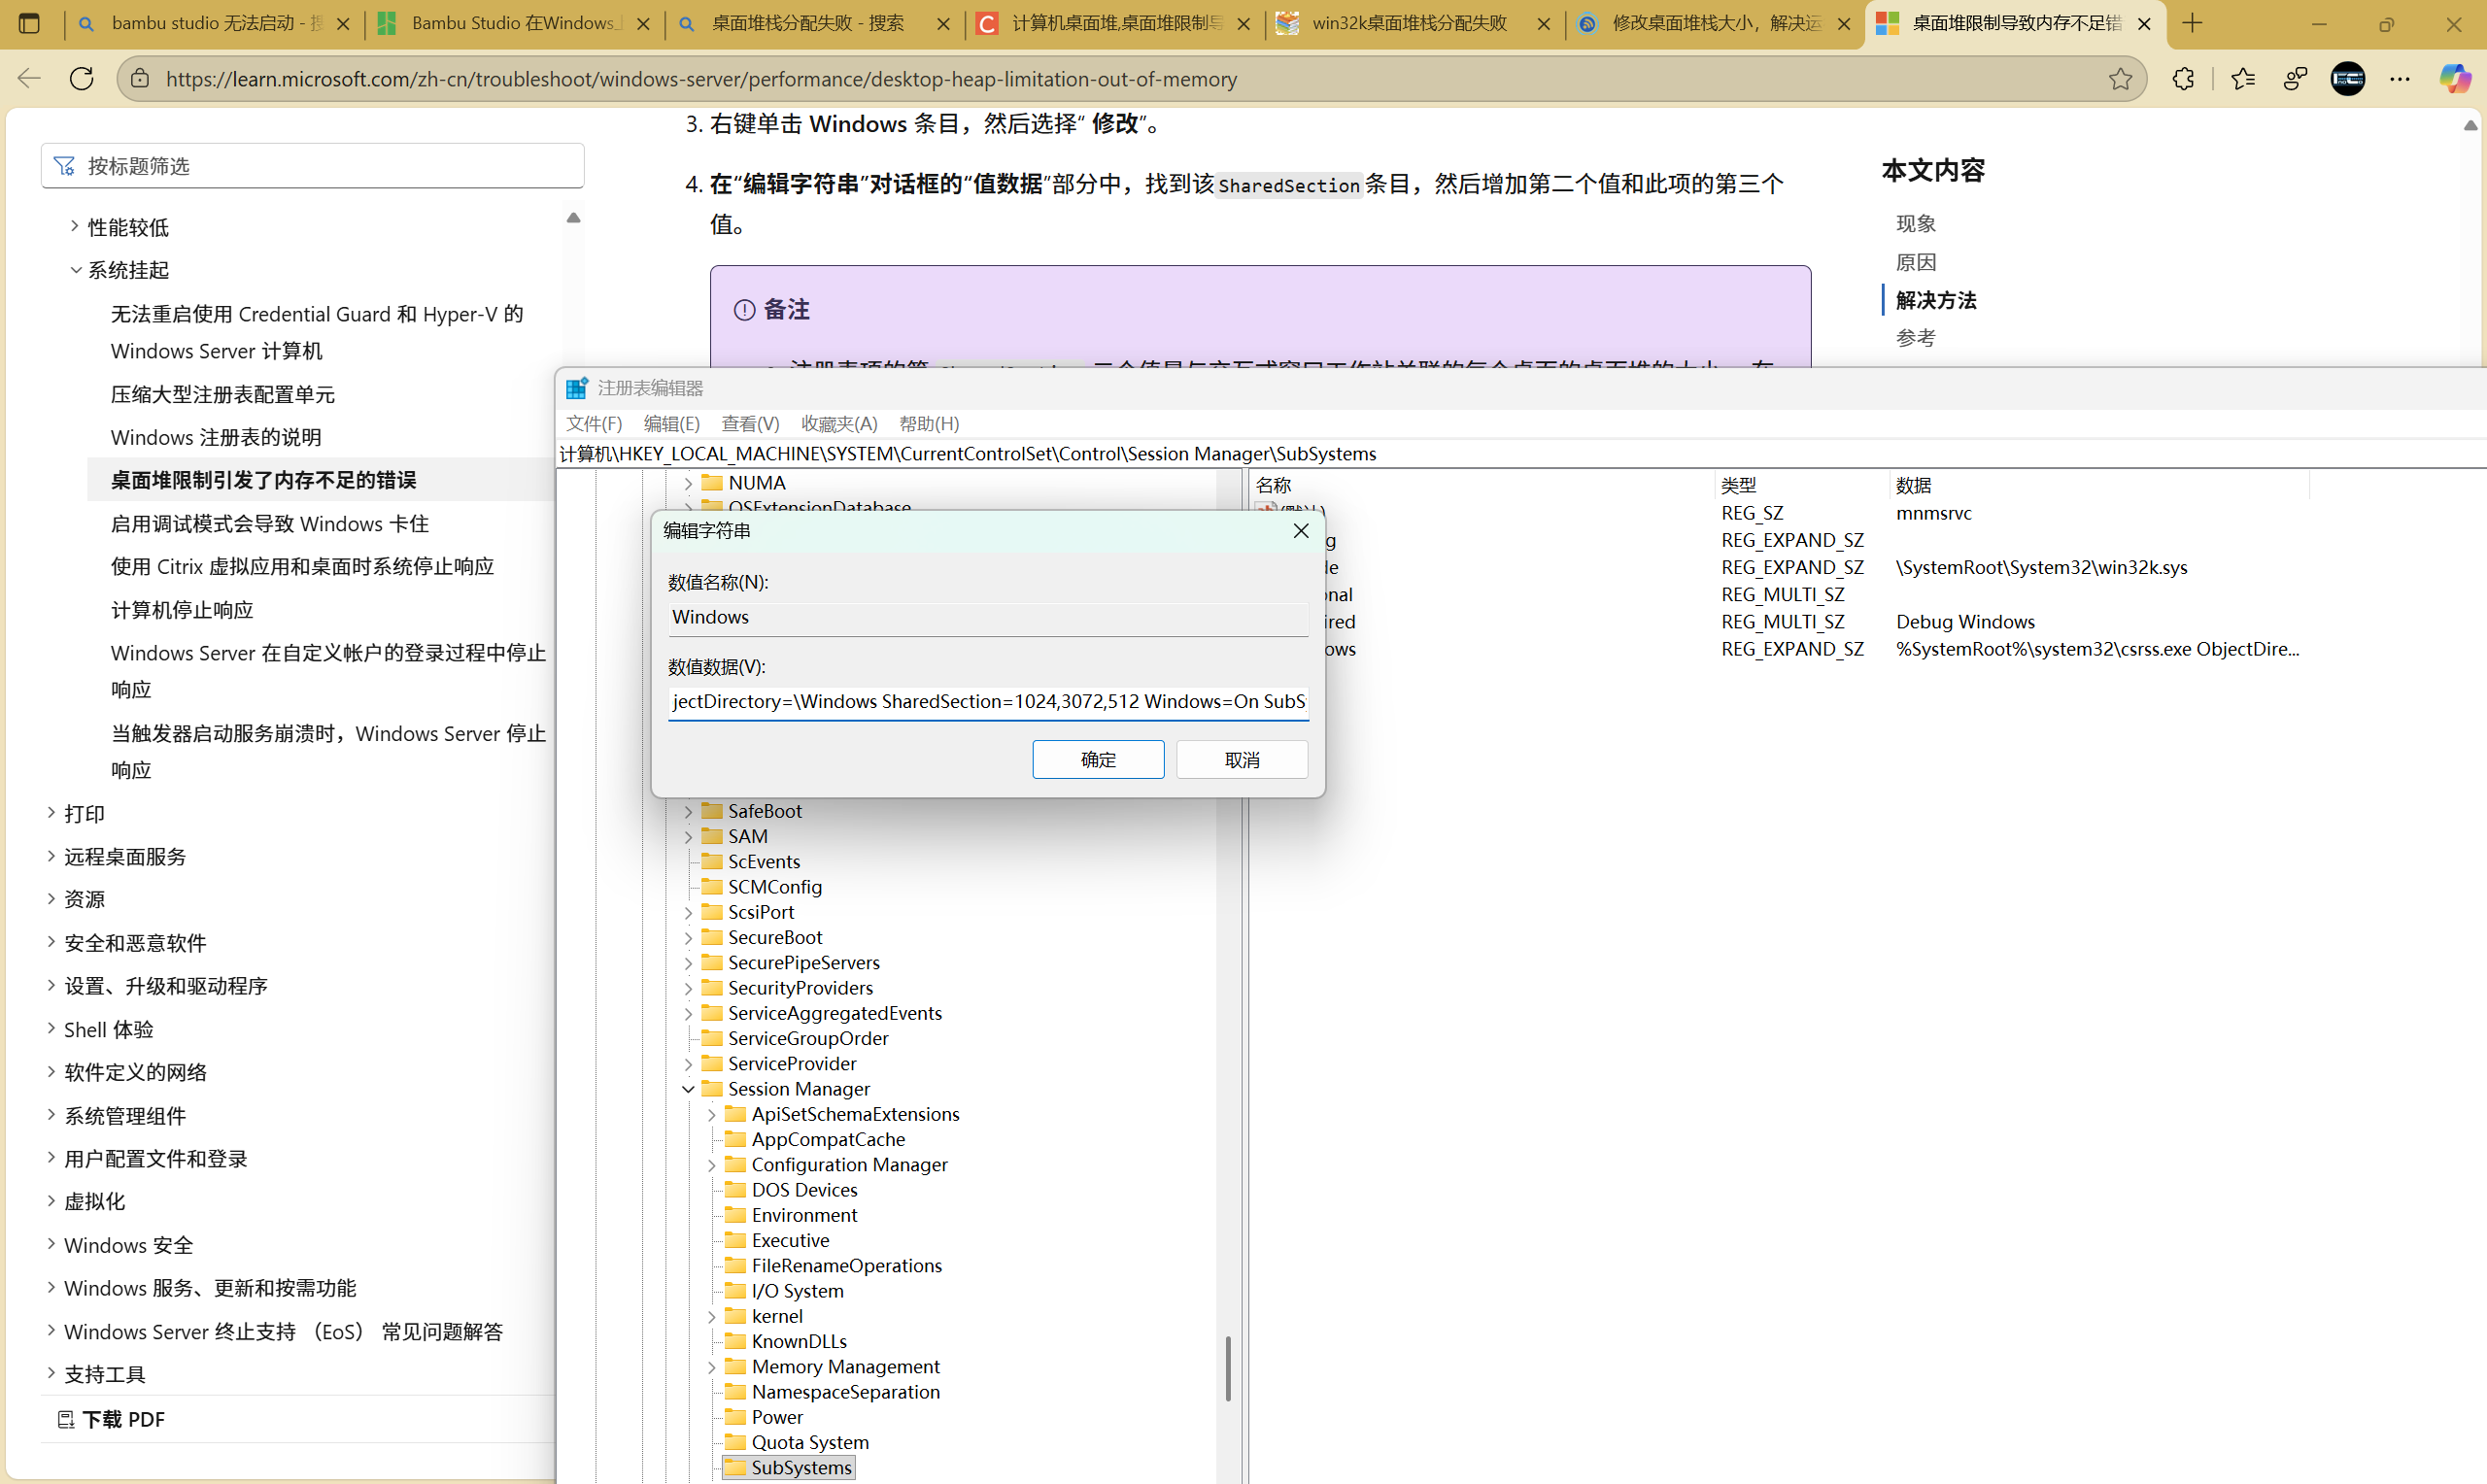Collapse the 系统挂起 section
The height and width of the screenshot is (1484, 2487).
click(75, 269)
